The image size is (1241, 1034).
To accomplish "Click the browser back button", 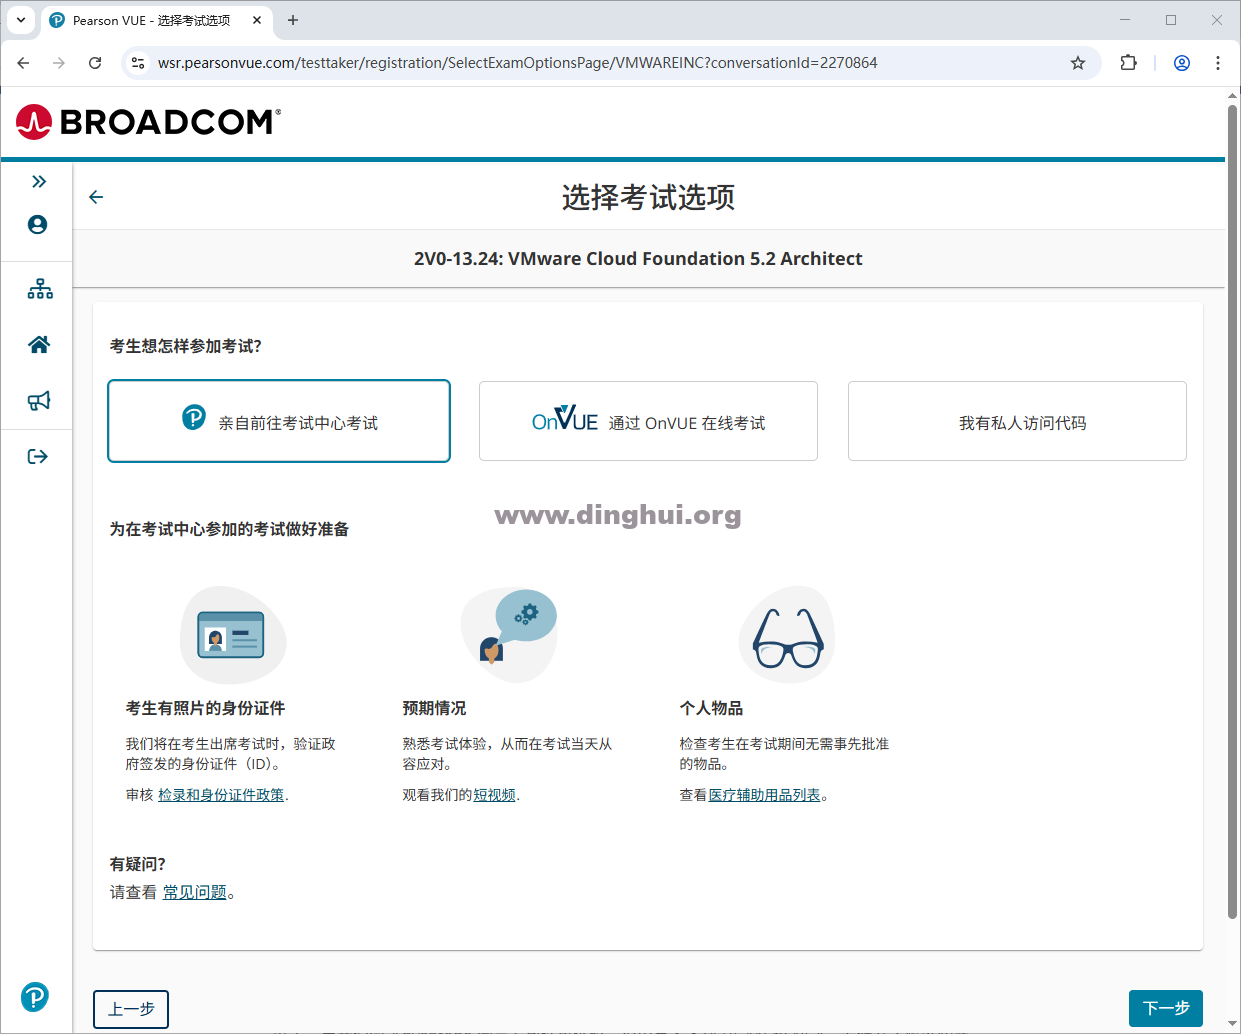I will coord(23,63).
